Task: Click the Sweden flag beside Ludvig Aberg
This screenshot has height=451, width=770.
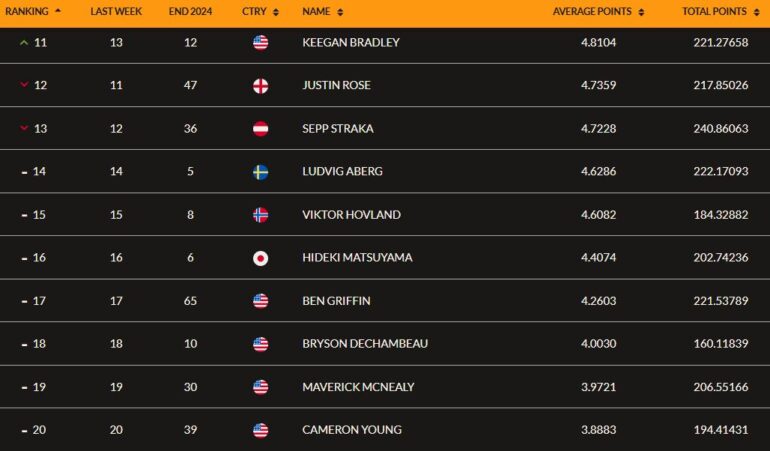Action: 261,172
